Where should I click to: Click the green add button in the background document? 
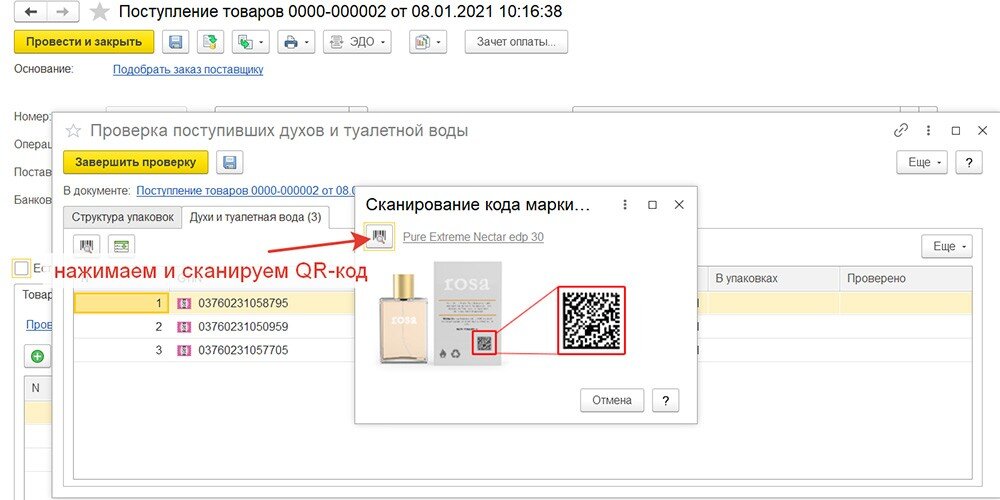(38, 357)
